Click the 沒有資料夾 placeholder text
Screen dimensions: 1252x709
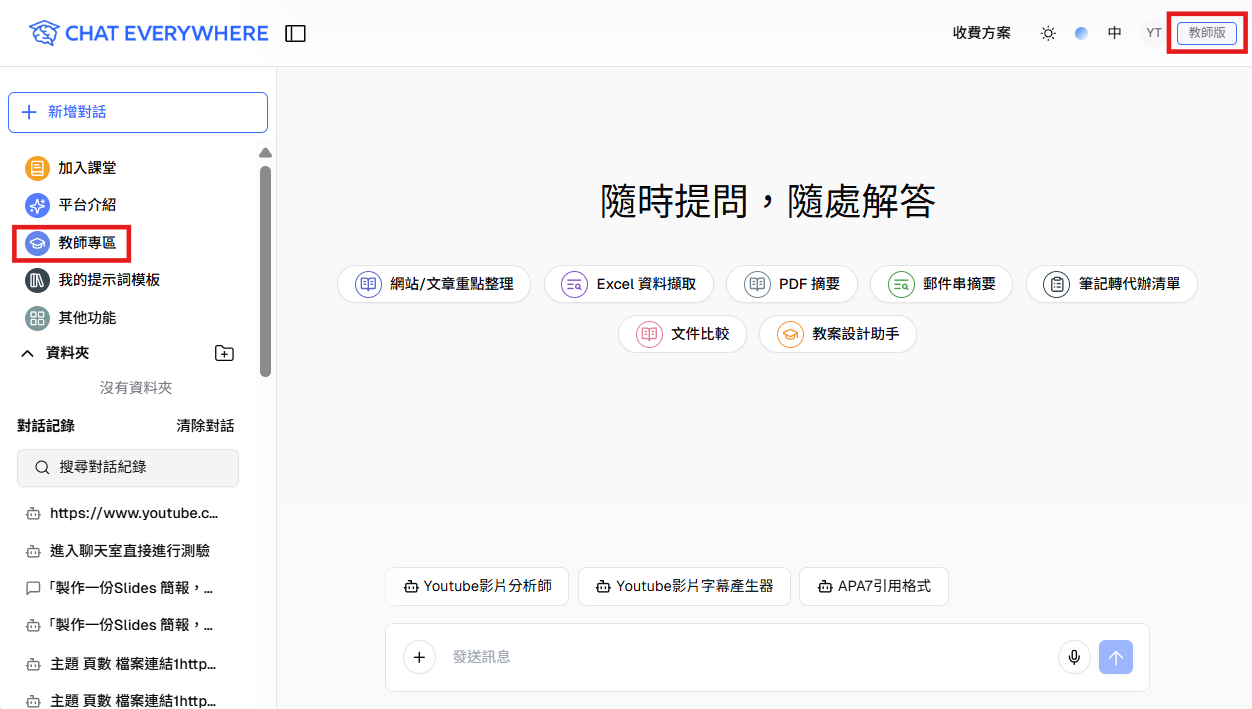point(136,388)
